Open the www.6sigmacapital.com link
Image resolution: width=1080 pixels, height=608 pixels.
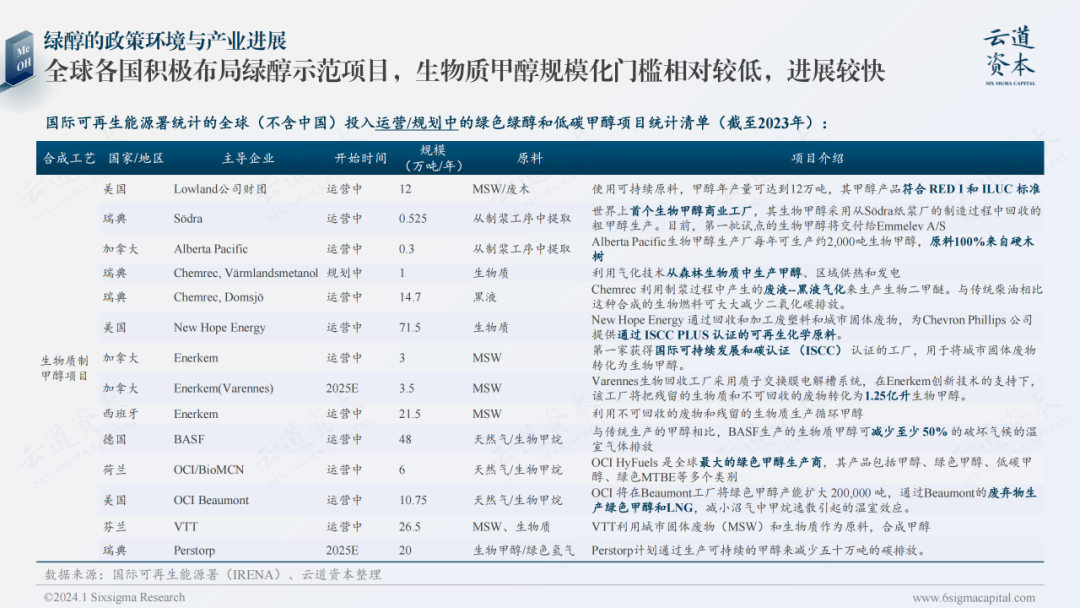[x=973, y=598]
